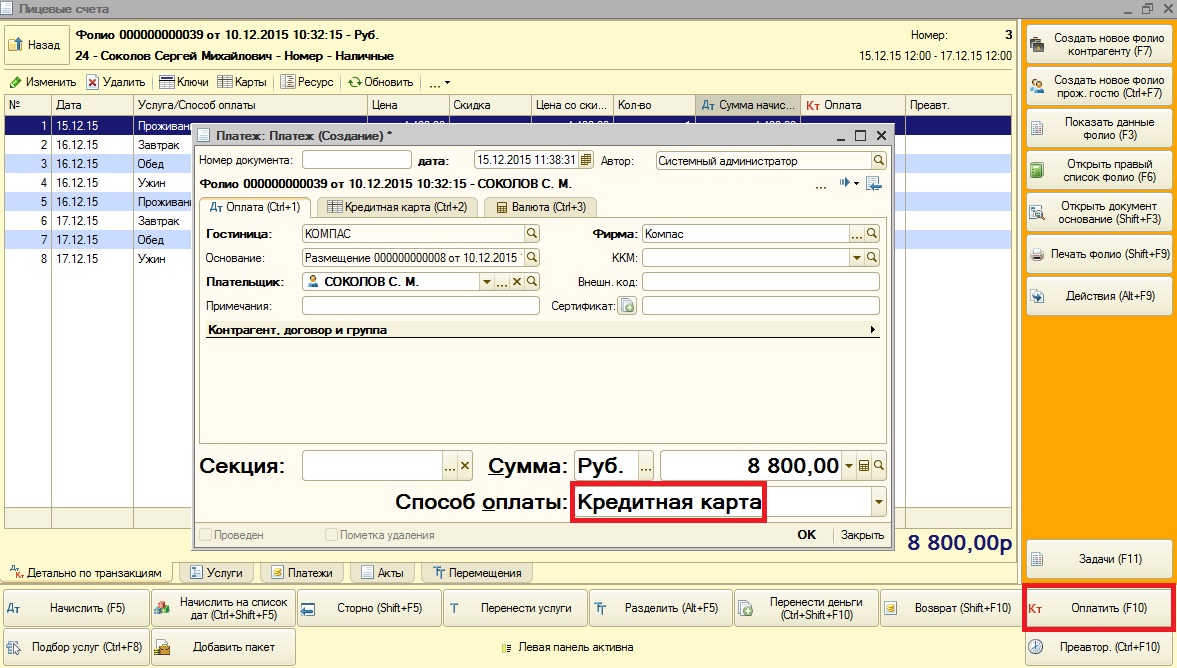Toggle the Пометка удаления checkbox
Viewport: 1177px width, 668px height.
(331, 535)
